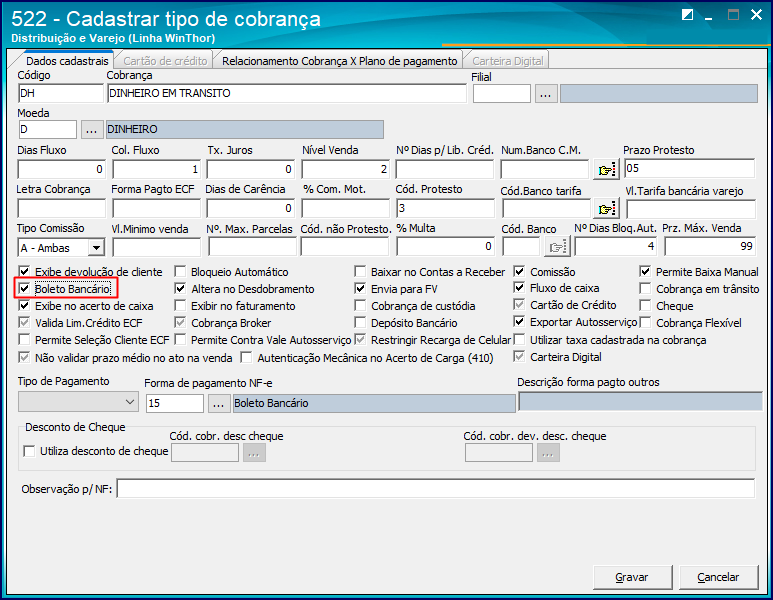Check Exibir no faturamento checkbox

pos(180,306)
